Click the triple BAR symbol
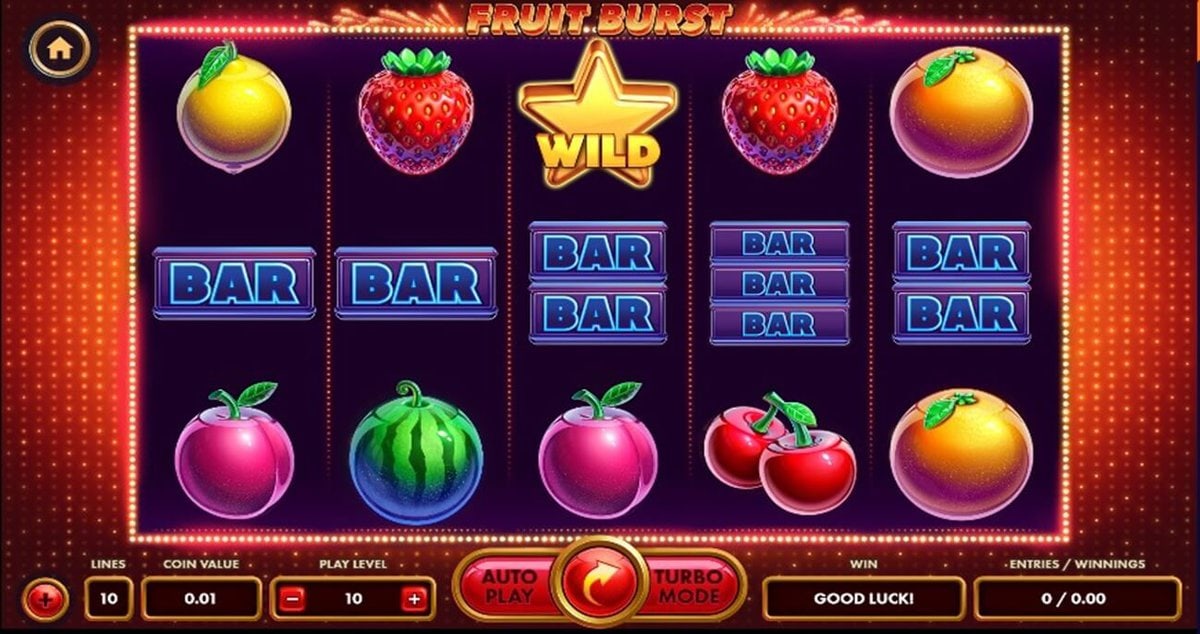The height and width of the screenshot is (634, 1200). (x=779, y=283)
